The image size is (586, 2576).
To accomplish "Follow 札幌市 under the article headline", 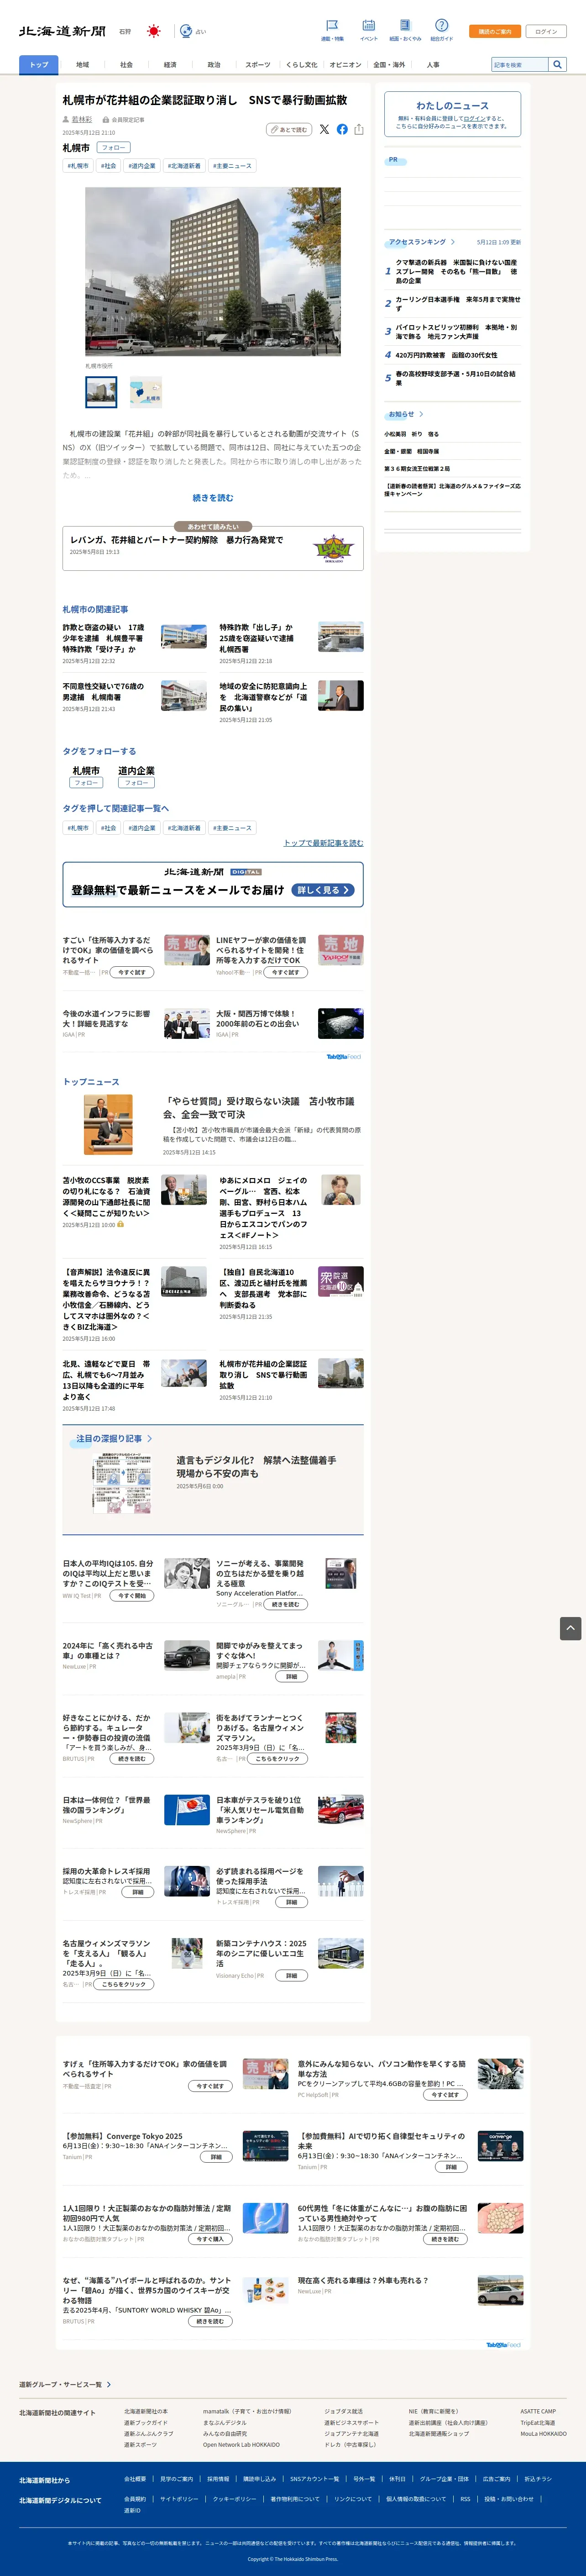I will pyautogui.click(x=113, y=147).
